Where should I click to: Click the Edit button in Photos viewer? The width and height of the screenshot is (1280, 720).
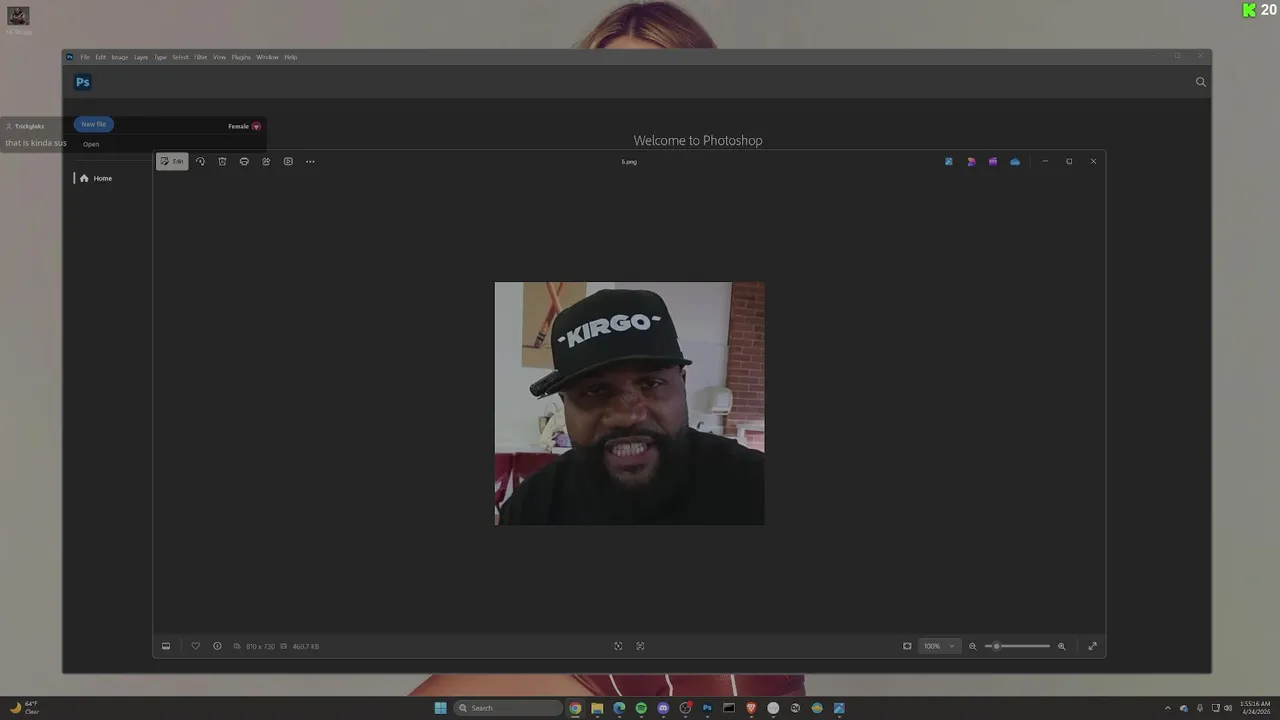click(172, 161)
